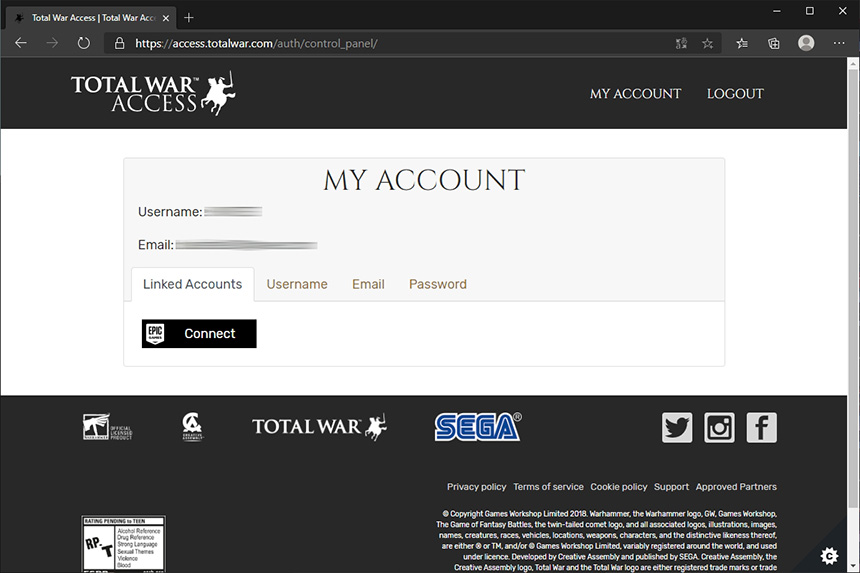Viewport: 860px width, 573px height.
Task: Open the Collections toolbar icon
Action: [x=773, y=43]
